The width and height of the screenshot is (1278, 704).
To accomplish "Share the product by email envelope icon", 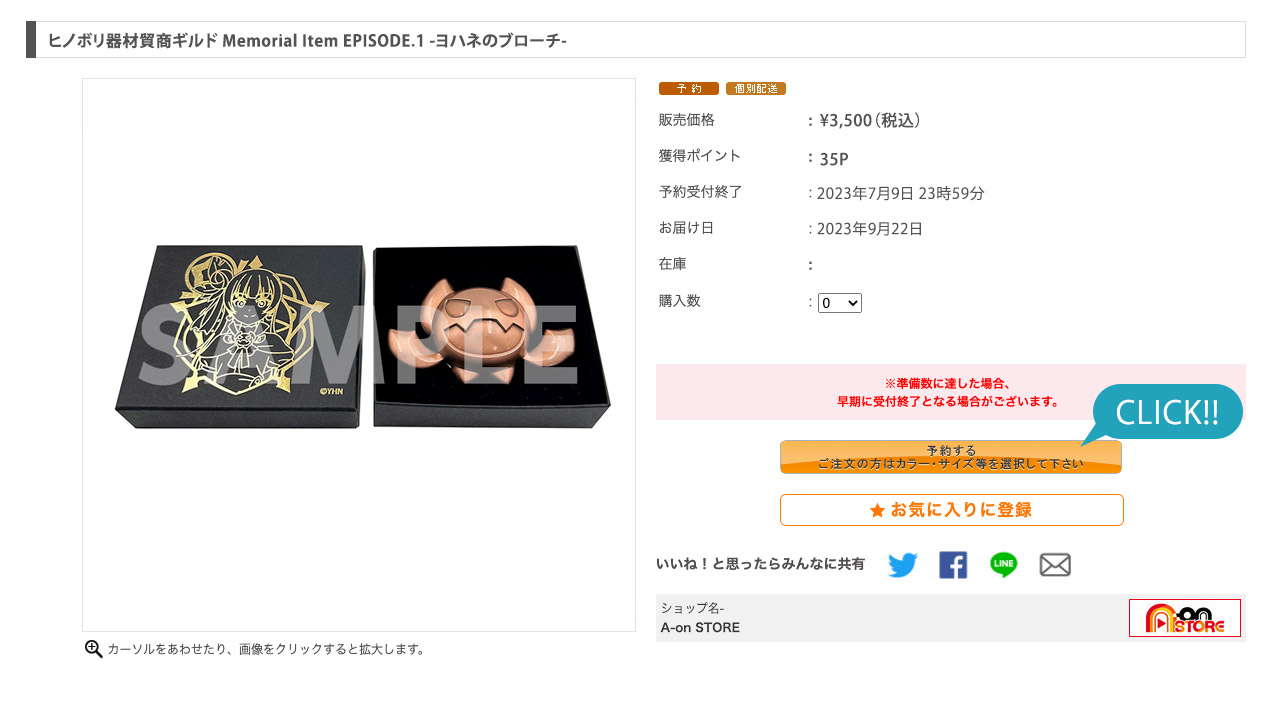I will coord(1055,565).
